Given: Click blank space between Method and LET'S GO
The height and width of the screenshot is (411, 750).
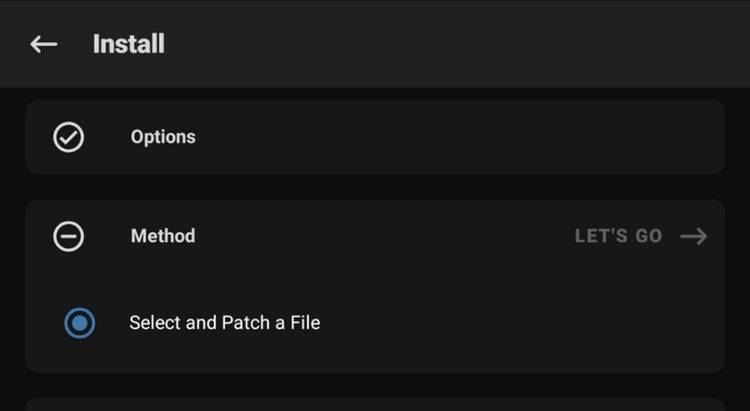Looking at the screenshot, I should coord(380,236).
